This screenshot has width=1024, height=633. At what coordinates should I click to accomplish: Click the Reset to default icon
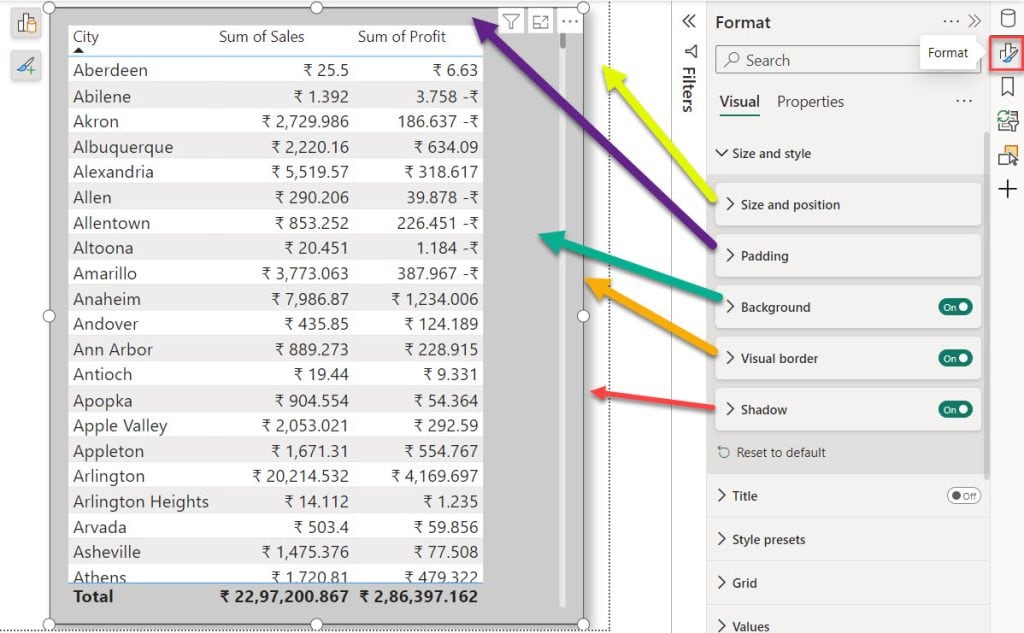point(723,452)
